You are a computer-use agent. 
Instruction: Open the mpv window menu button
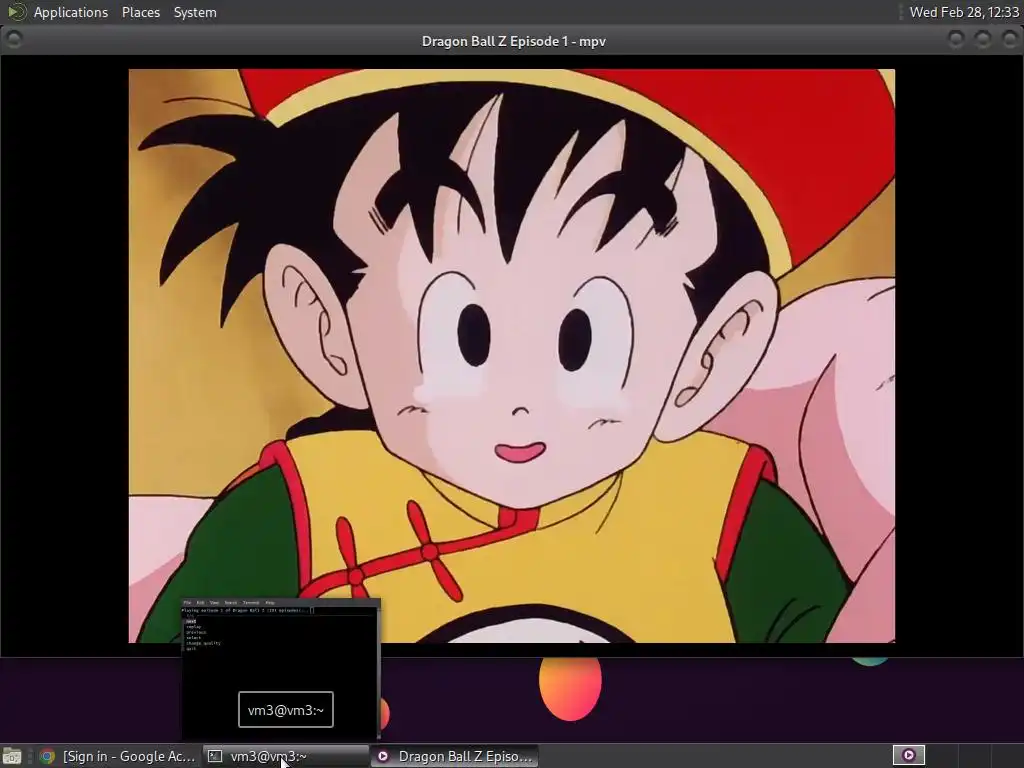[x=14, y=40]
